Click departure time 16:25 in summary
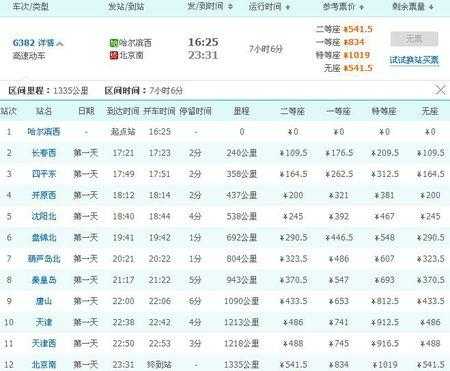 [203, 42]
